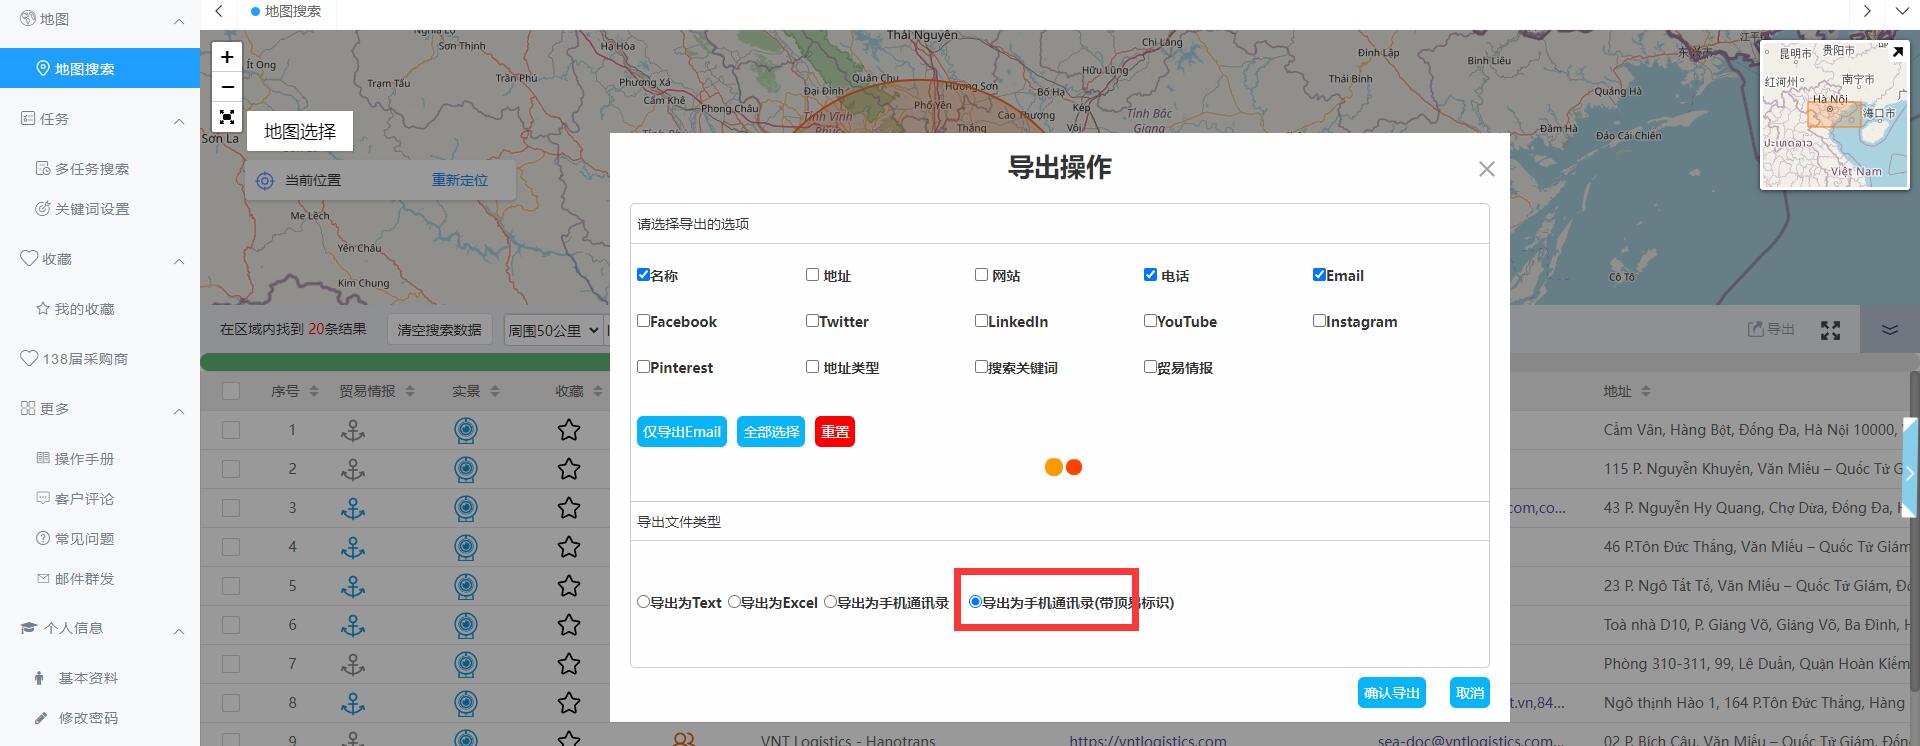Click the double chevron collapse icon beside results toolbar
The height and width of the screenshot is (746, 1920).
pos(1889,330)
